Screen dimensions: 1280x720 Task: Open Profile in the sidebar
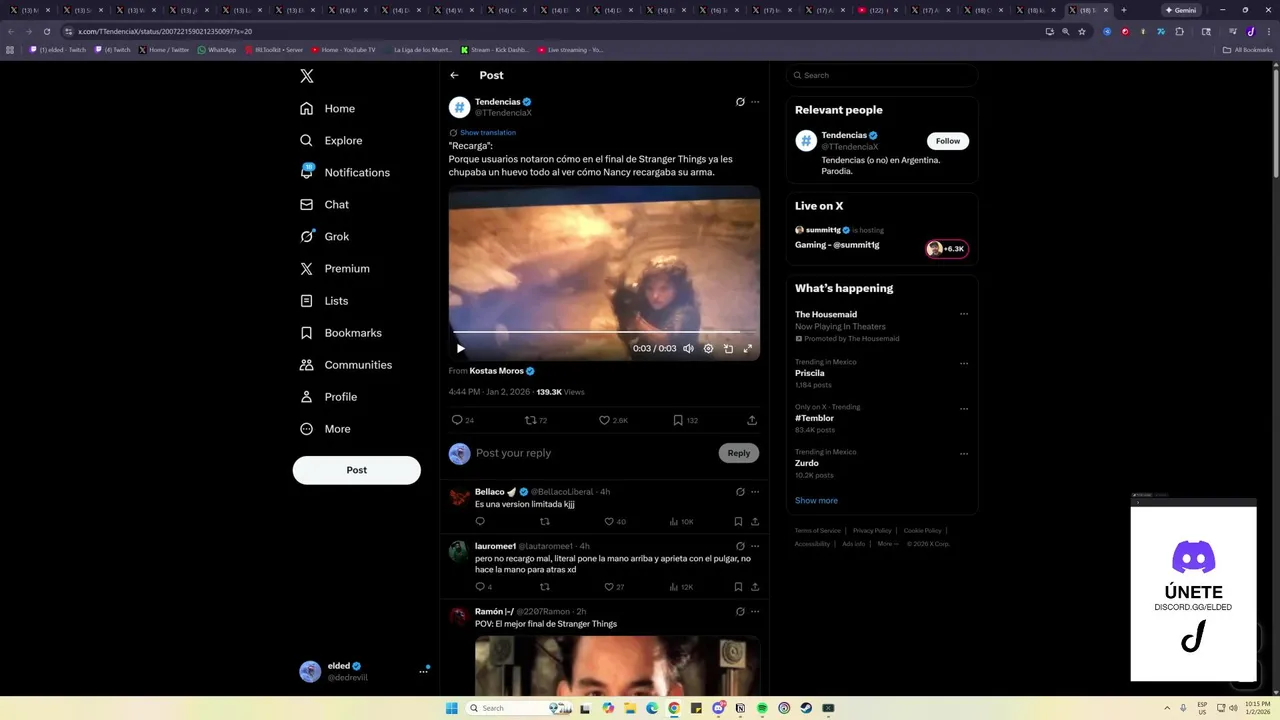329,396
